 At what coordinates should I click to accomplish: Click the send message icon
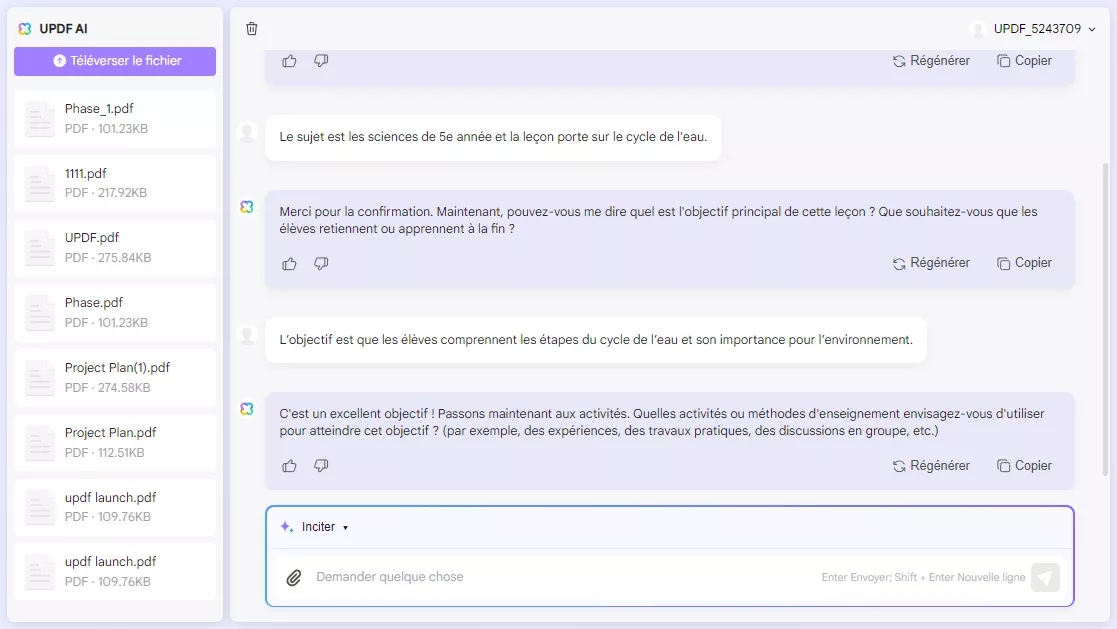pyautogui.click(x=1044, y=577)
